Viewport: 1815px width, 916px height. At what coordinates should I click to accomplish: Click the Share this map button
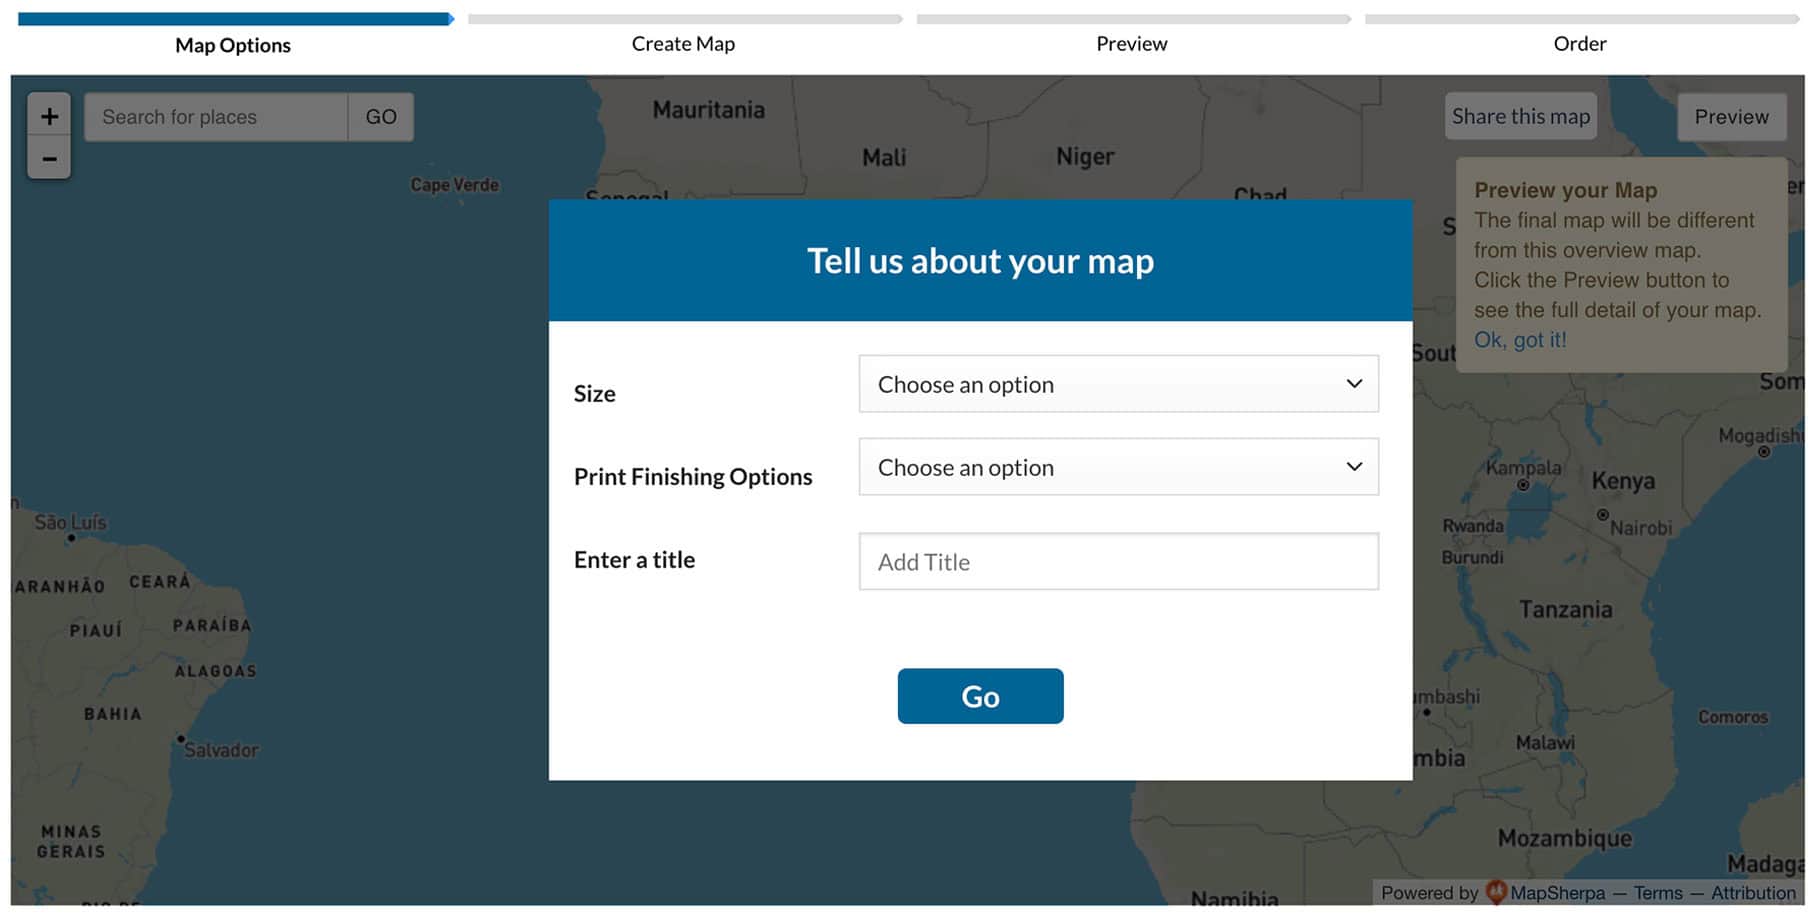pos(1520,117)
